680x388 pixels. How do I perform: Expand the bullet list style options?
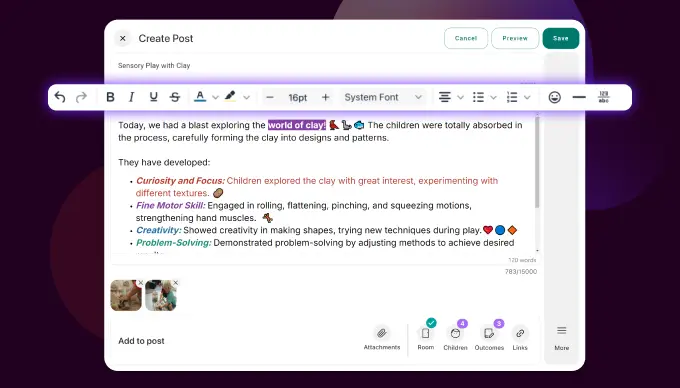[x=494, y=97]
